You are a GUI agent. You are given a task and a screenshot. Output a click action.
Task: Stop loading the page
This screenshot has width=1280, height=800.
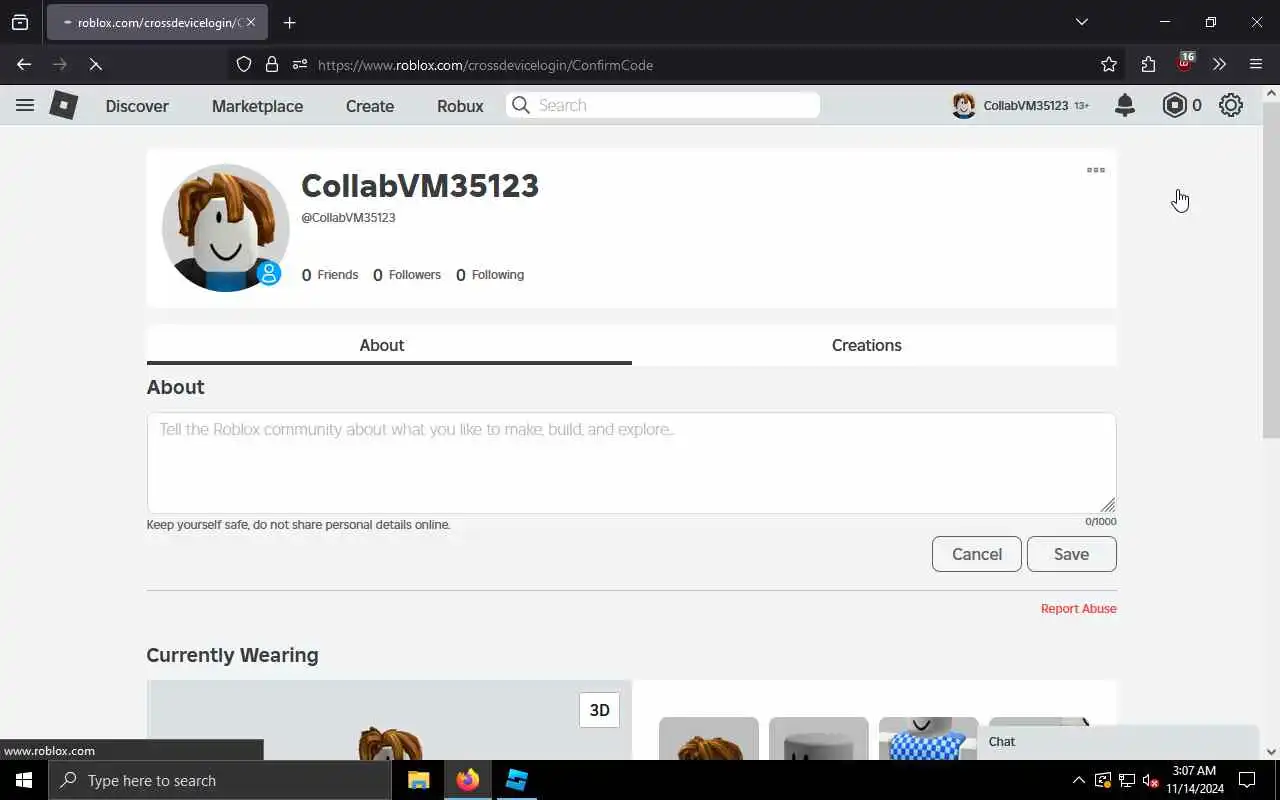coord(95,64)
